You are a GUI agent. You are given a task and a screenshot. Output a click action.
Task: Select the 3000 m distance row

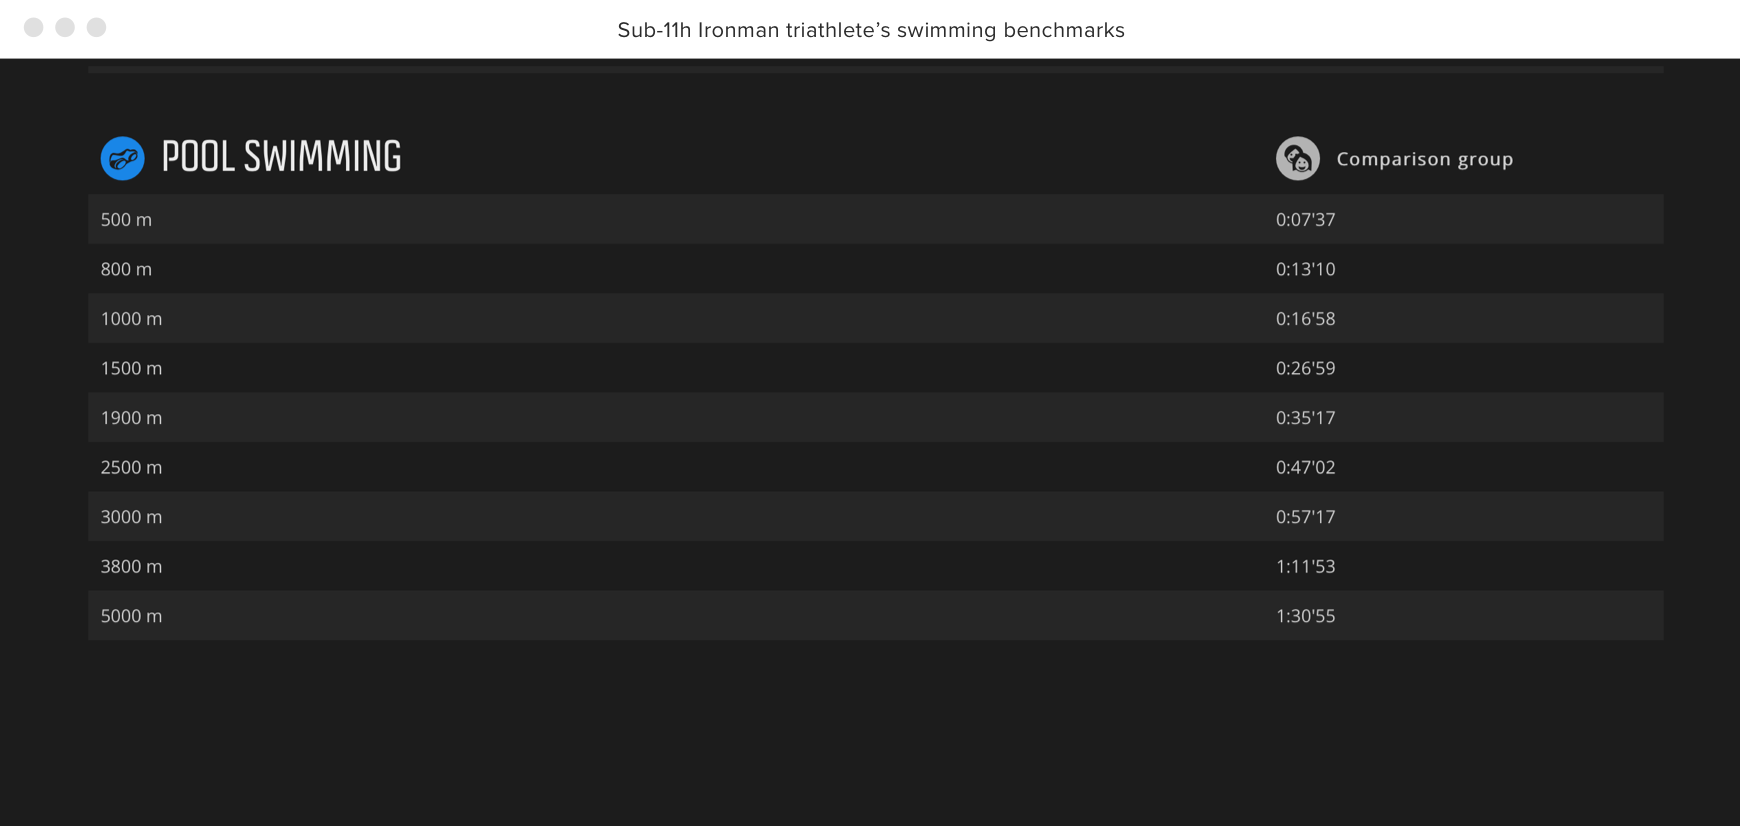click(875, 516)
